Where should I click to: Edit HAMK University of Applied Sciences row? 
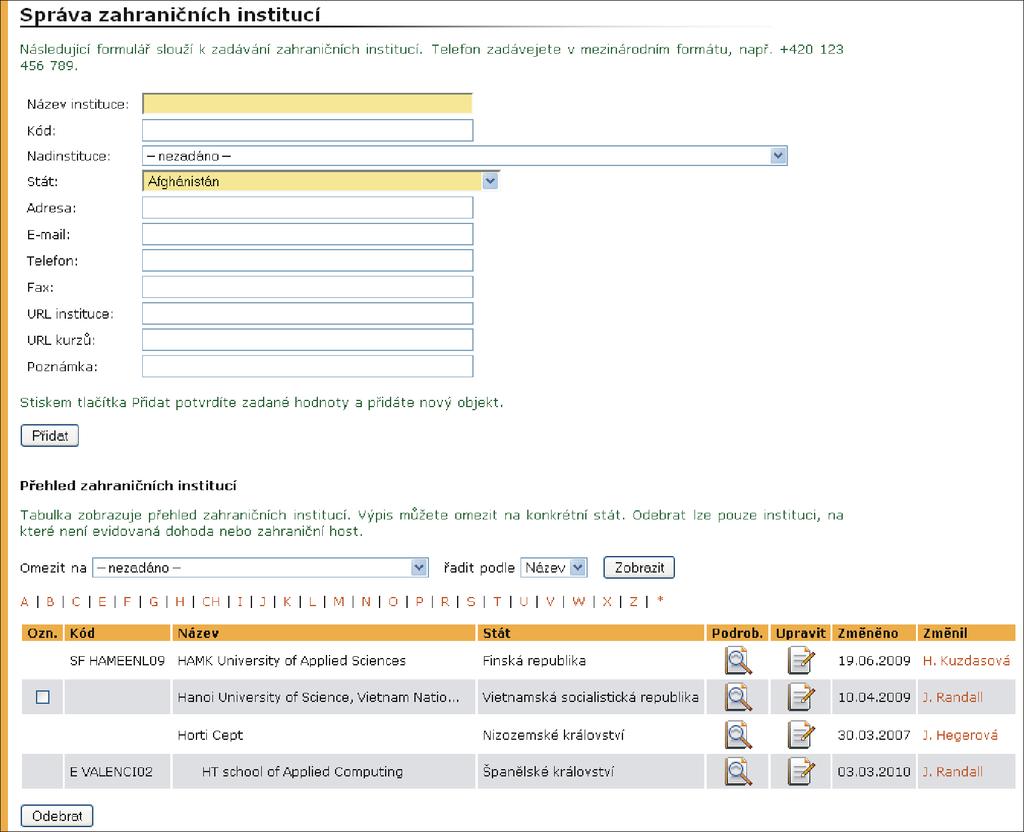[801, 660]
